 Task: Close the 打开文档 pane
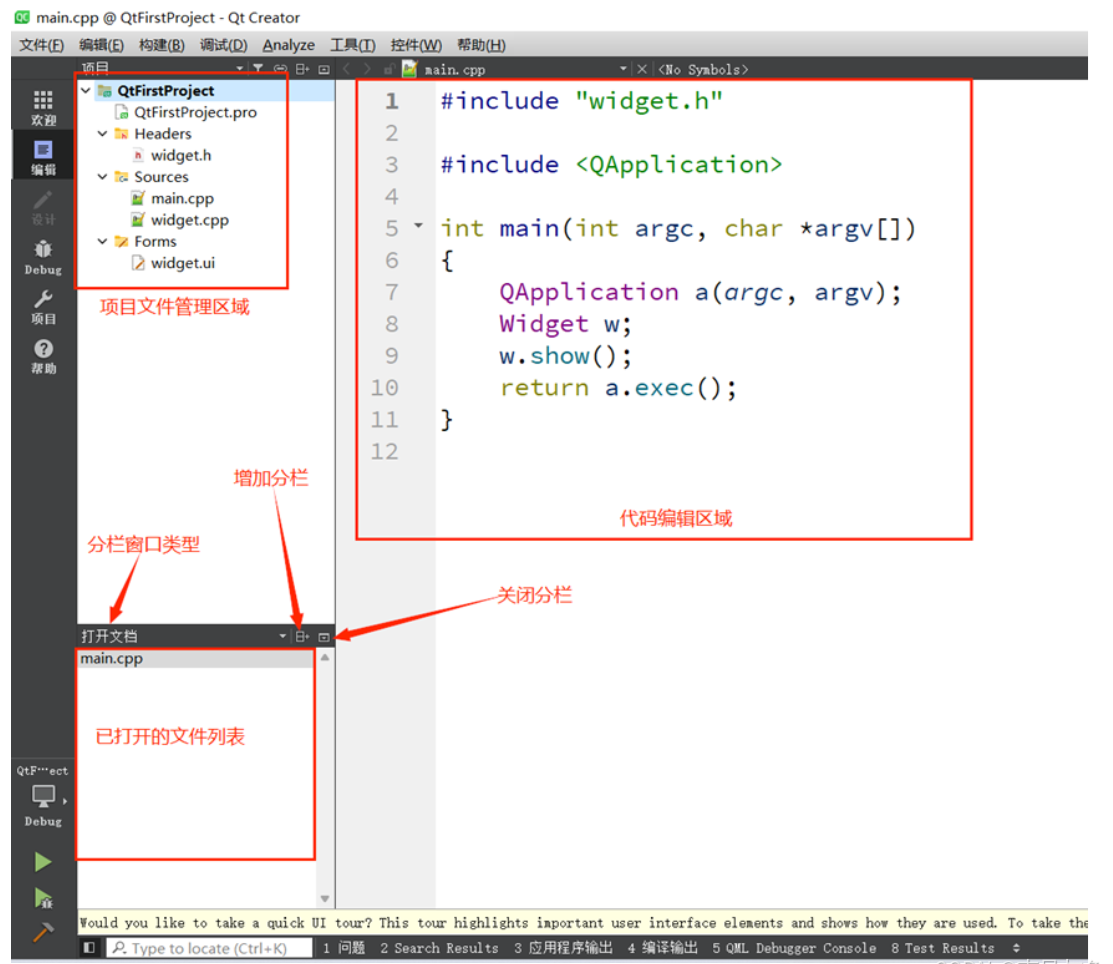(324, 637)
